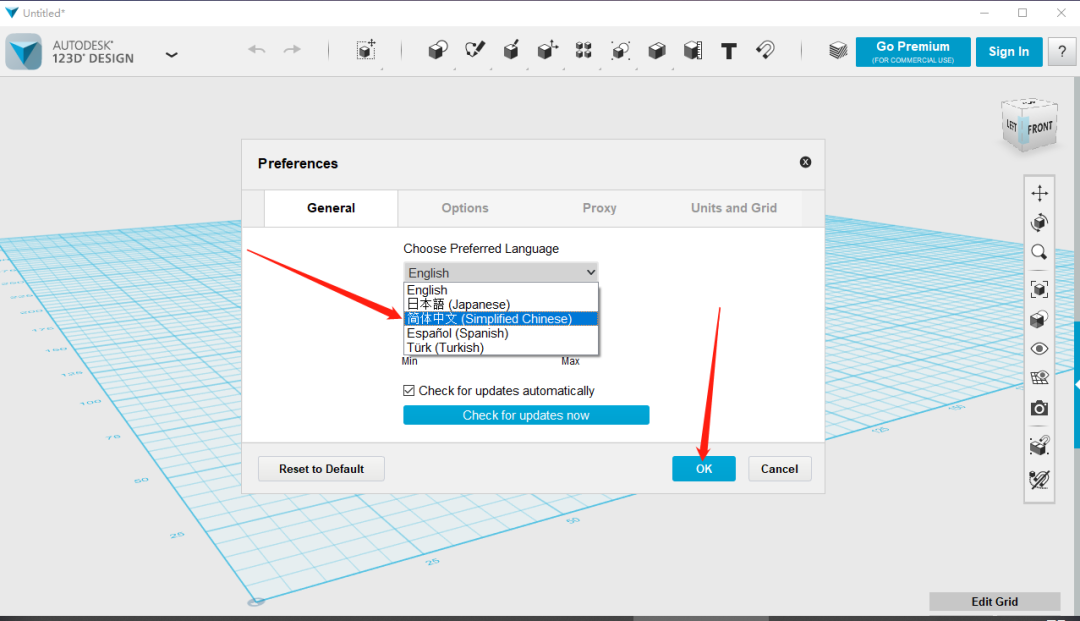The image size is (1080, 621).
Task: Open the Proxy tab
Action: pos(599,208)
